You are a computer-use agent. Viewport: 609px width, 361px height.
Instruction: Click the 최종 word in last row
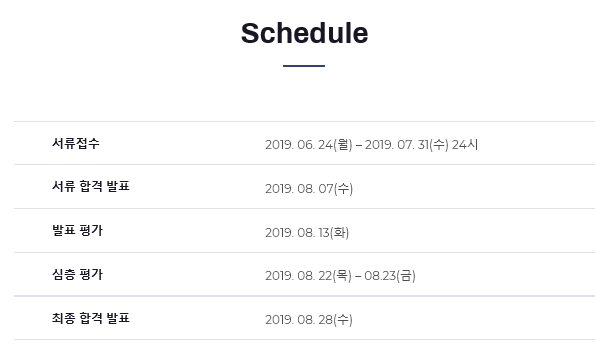tap(64, 318)
